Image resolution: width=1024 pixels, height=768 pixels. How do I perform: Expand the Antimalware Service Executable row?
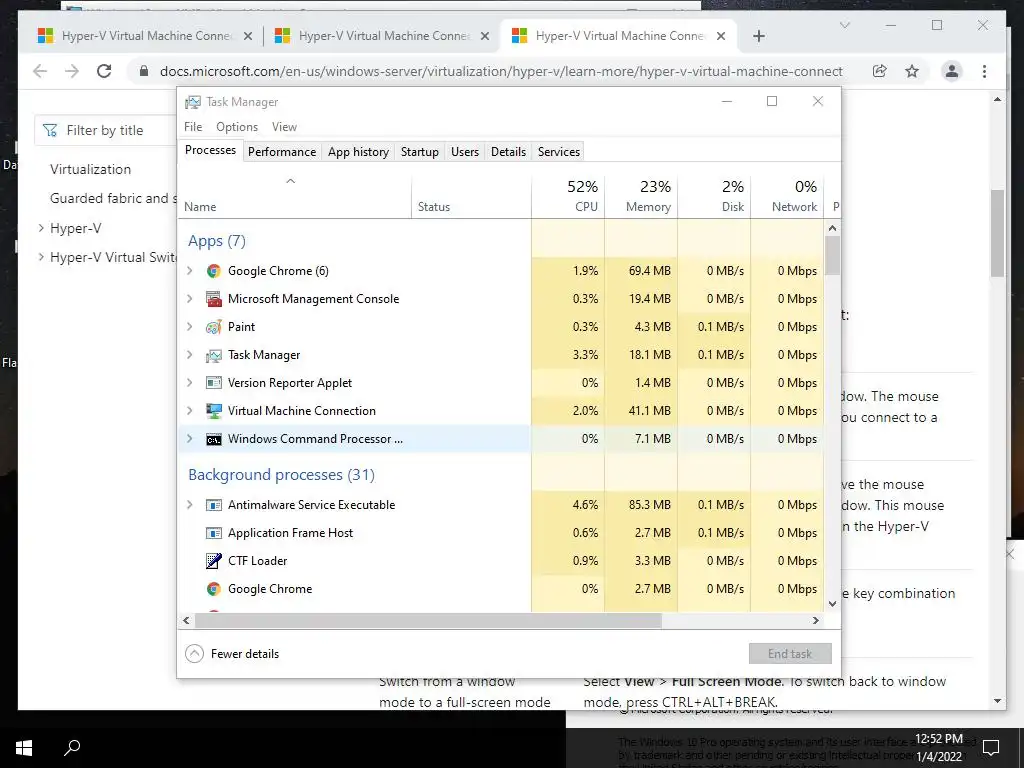[189, 505]
